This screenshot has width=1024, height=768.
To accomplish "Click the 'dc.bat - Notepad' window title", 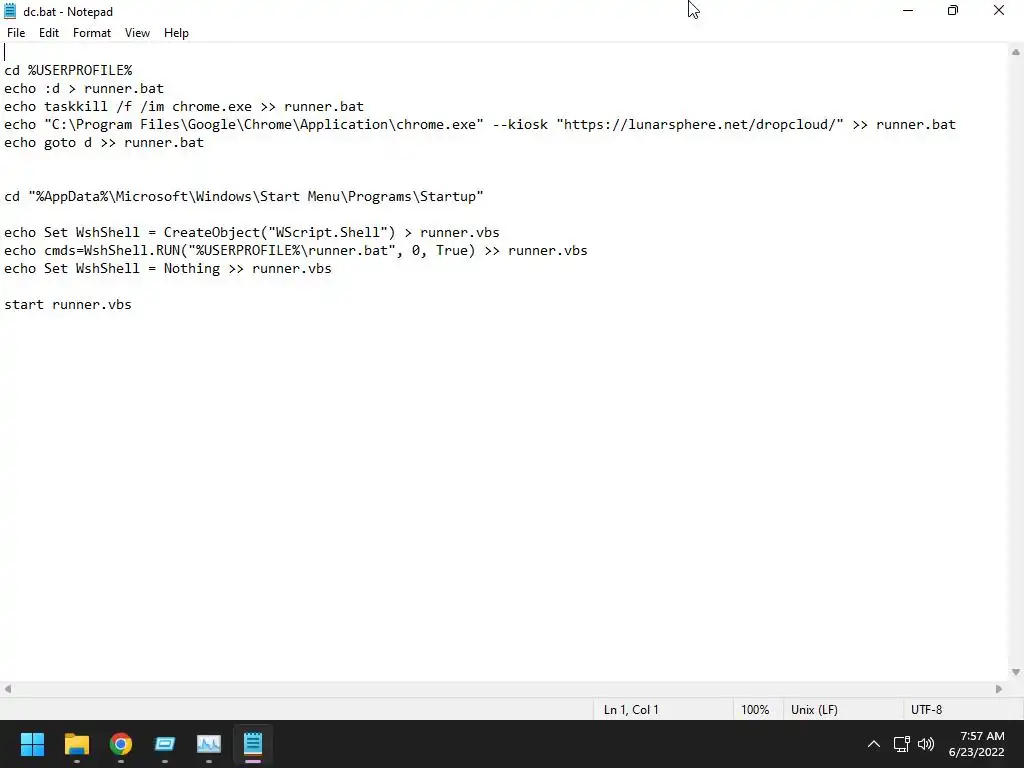I will click(x=68, y=12).
